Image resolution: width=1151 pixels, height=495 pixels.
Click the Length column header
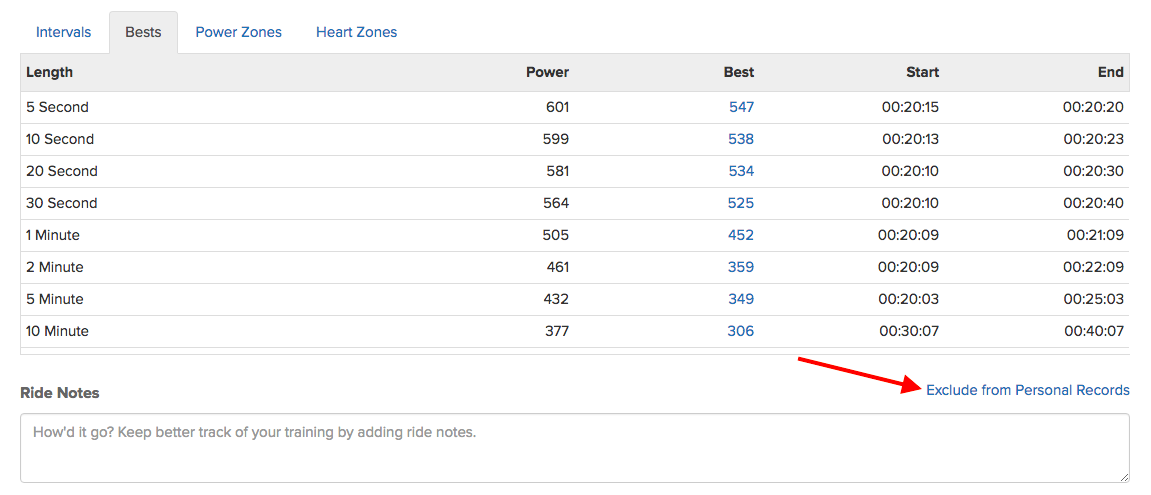tap(49, 72)
